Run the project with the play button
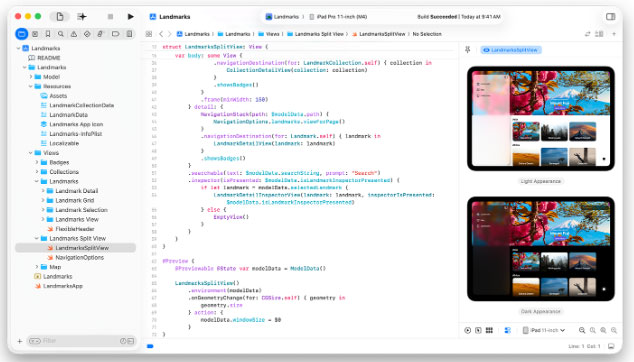 130,17
